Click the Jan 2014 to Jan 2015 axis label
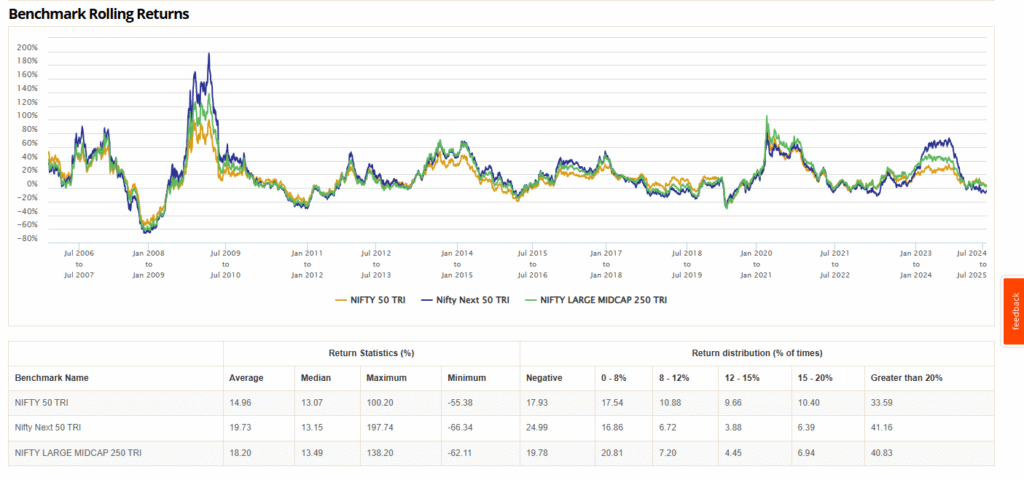The width and height of the screenshot is (1024, 480). click(456, 263)
